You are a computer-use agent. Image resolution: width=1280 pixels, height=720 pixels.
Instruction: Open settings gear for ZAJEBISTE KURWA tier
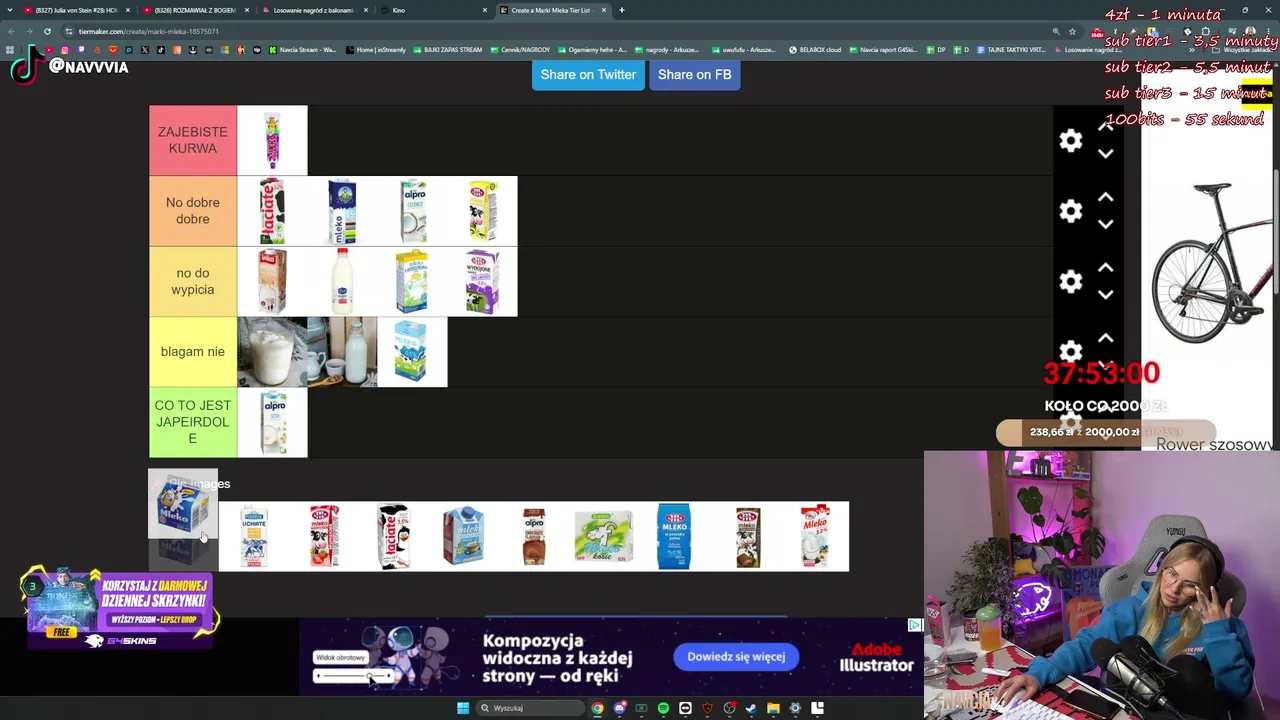click(1071, 141)
